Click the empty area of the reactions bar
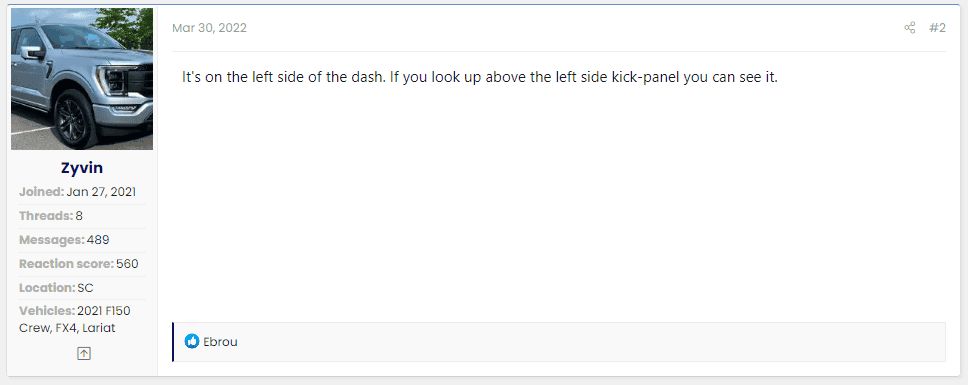 [586, 342]
